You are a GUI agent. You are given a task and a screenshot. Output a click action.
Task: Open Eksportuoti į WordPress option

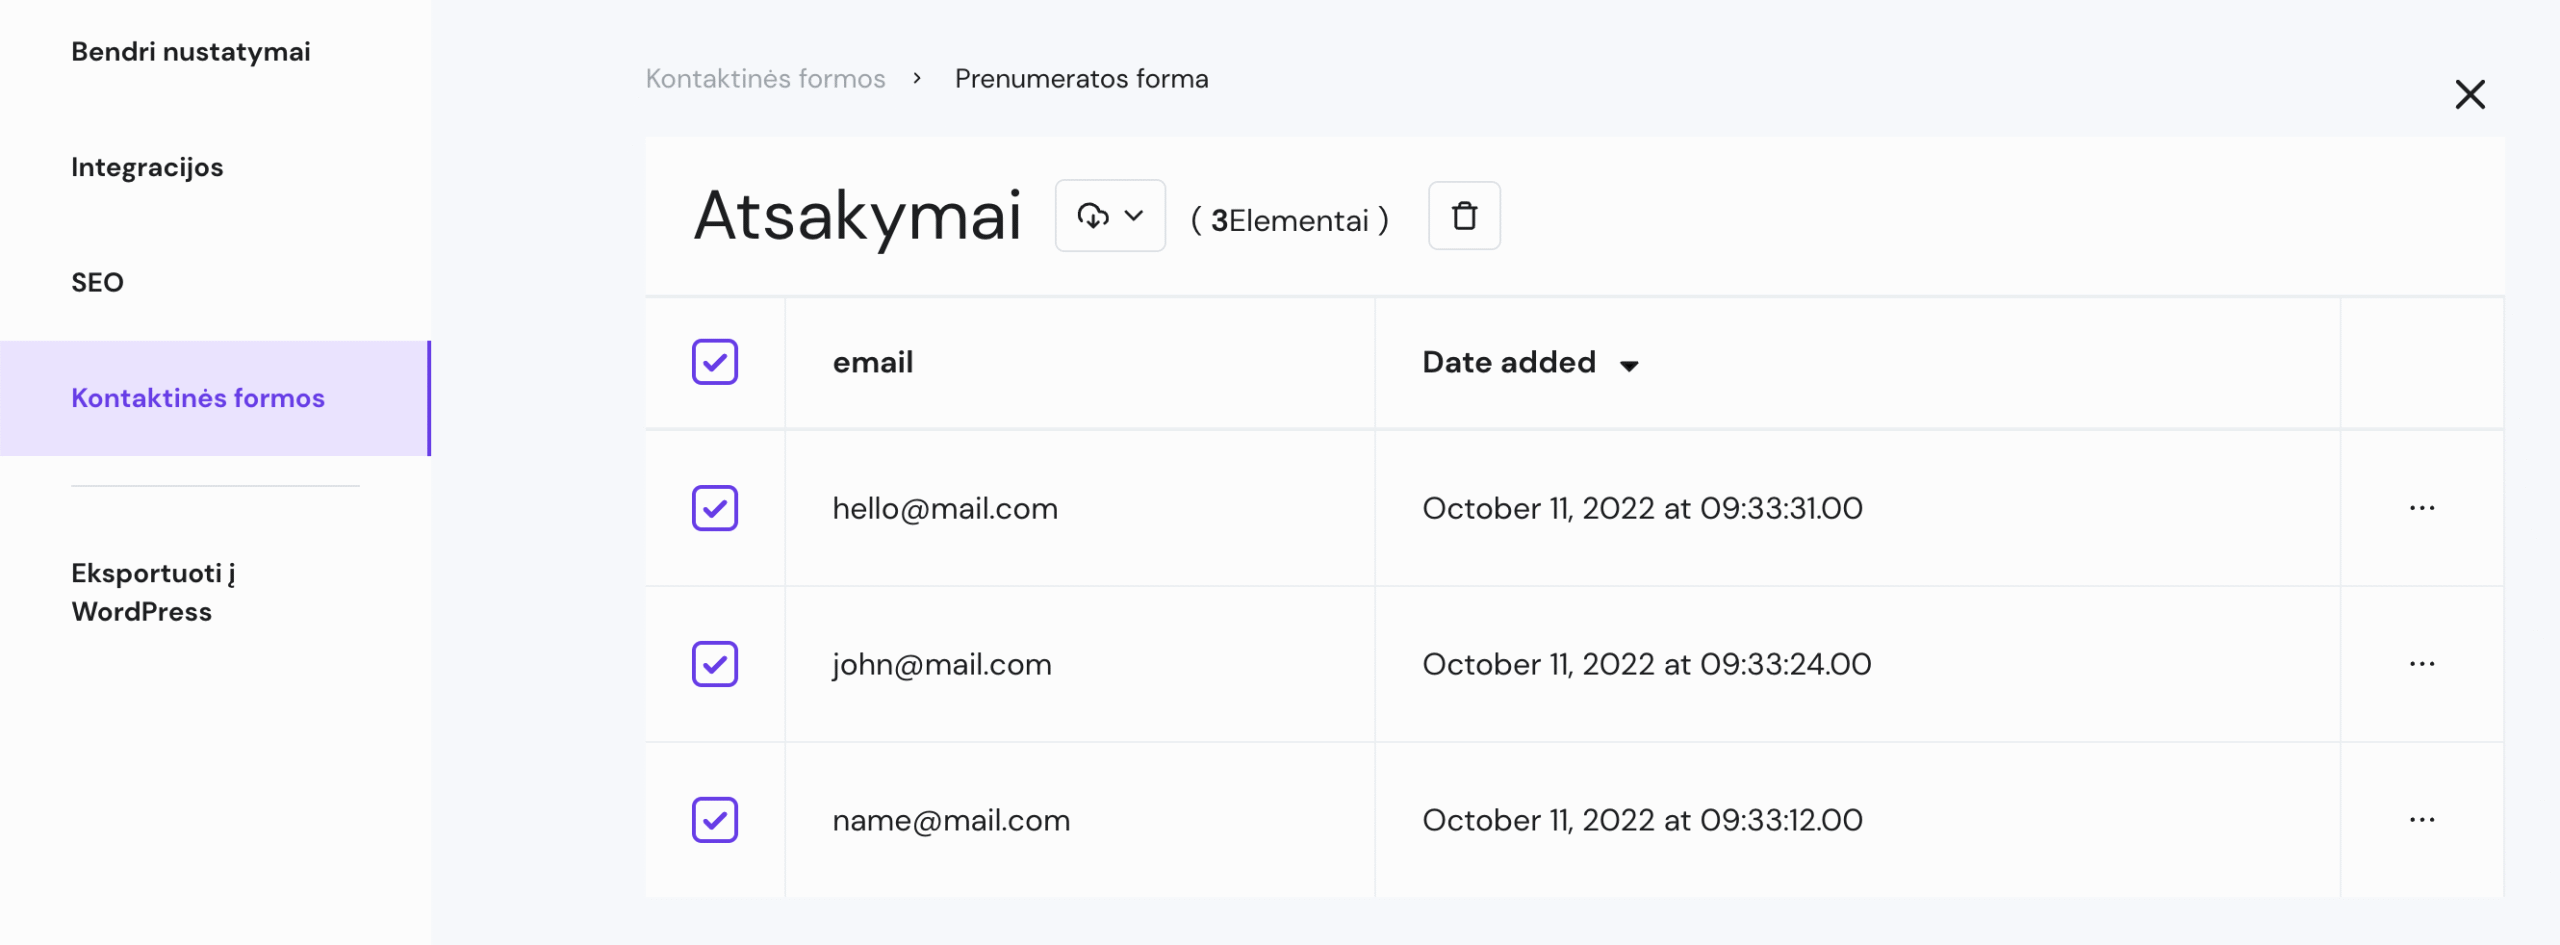(x=153, y=592)
